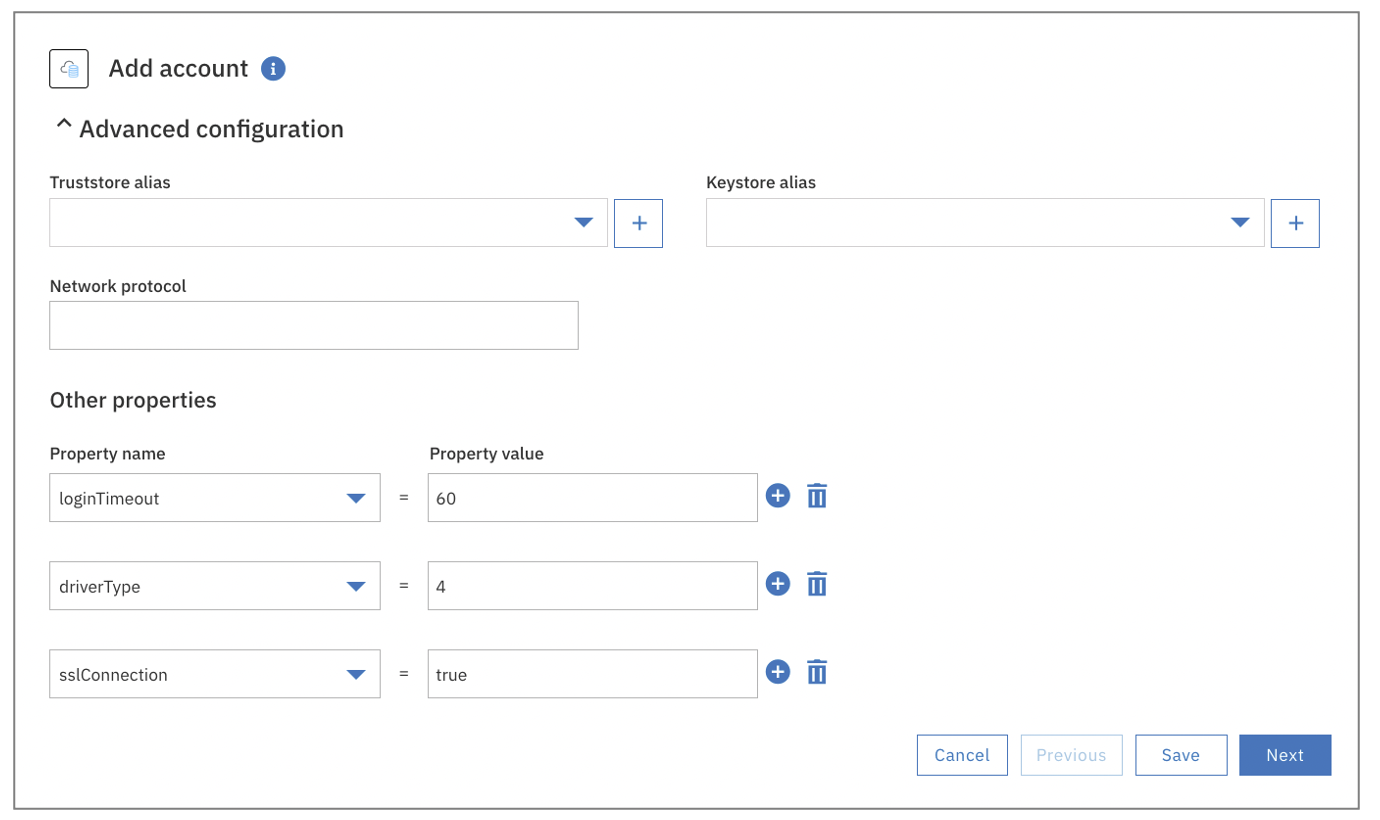Delete the loginTimeout property row
This screenshot has height=820, width=1380.
[817, 495]
